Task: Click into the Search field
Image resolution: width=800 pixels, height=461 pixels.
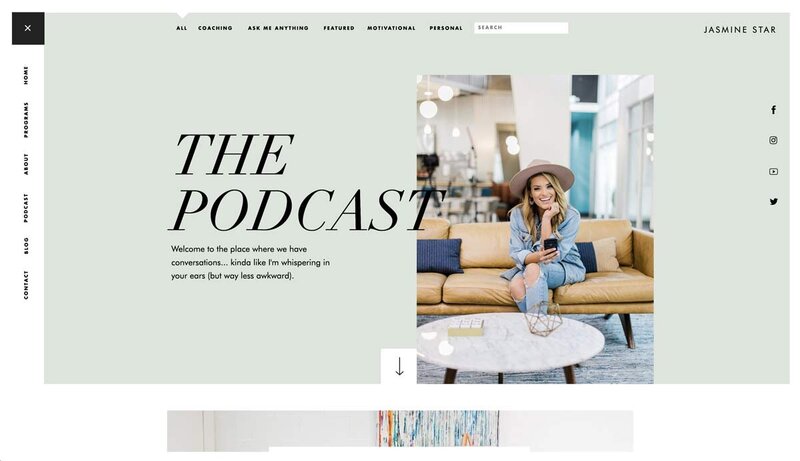Action: tap(521, 28)
